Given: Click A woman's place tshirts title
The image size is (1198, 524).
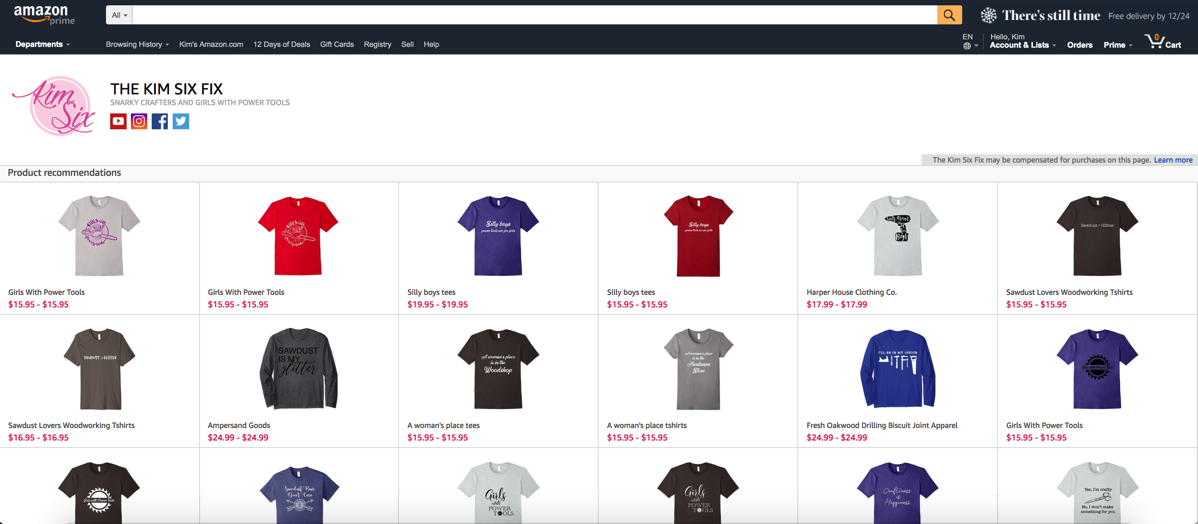Looking at the screenshot, I should coord(646,425).
